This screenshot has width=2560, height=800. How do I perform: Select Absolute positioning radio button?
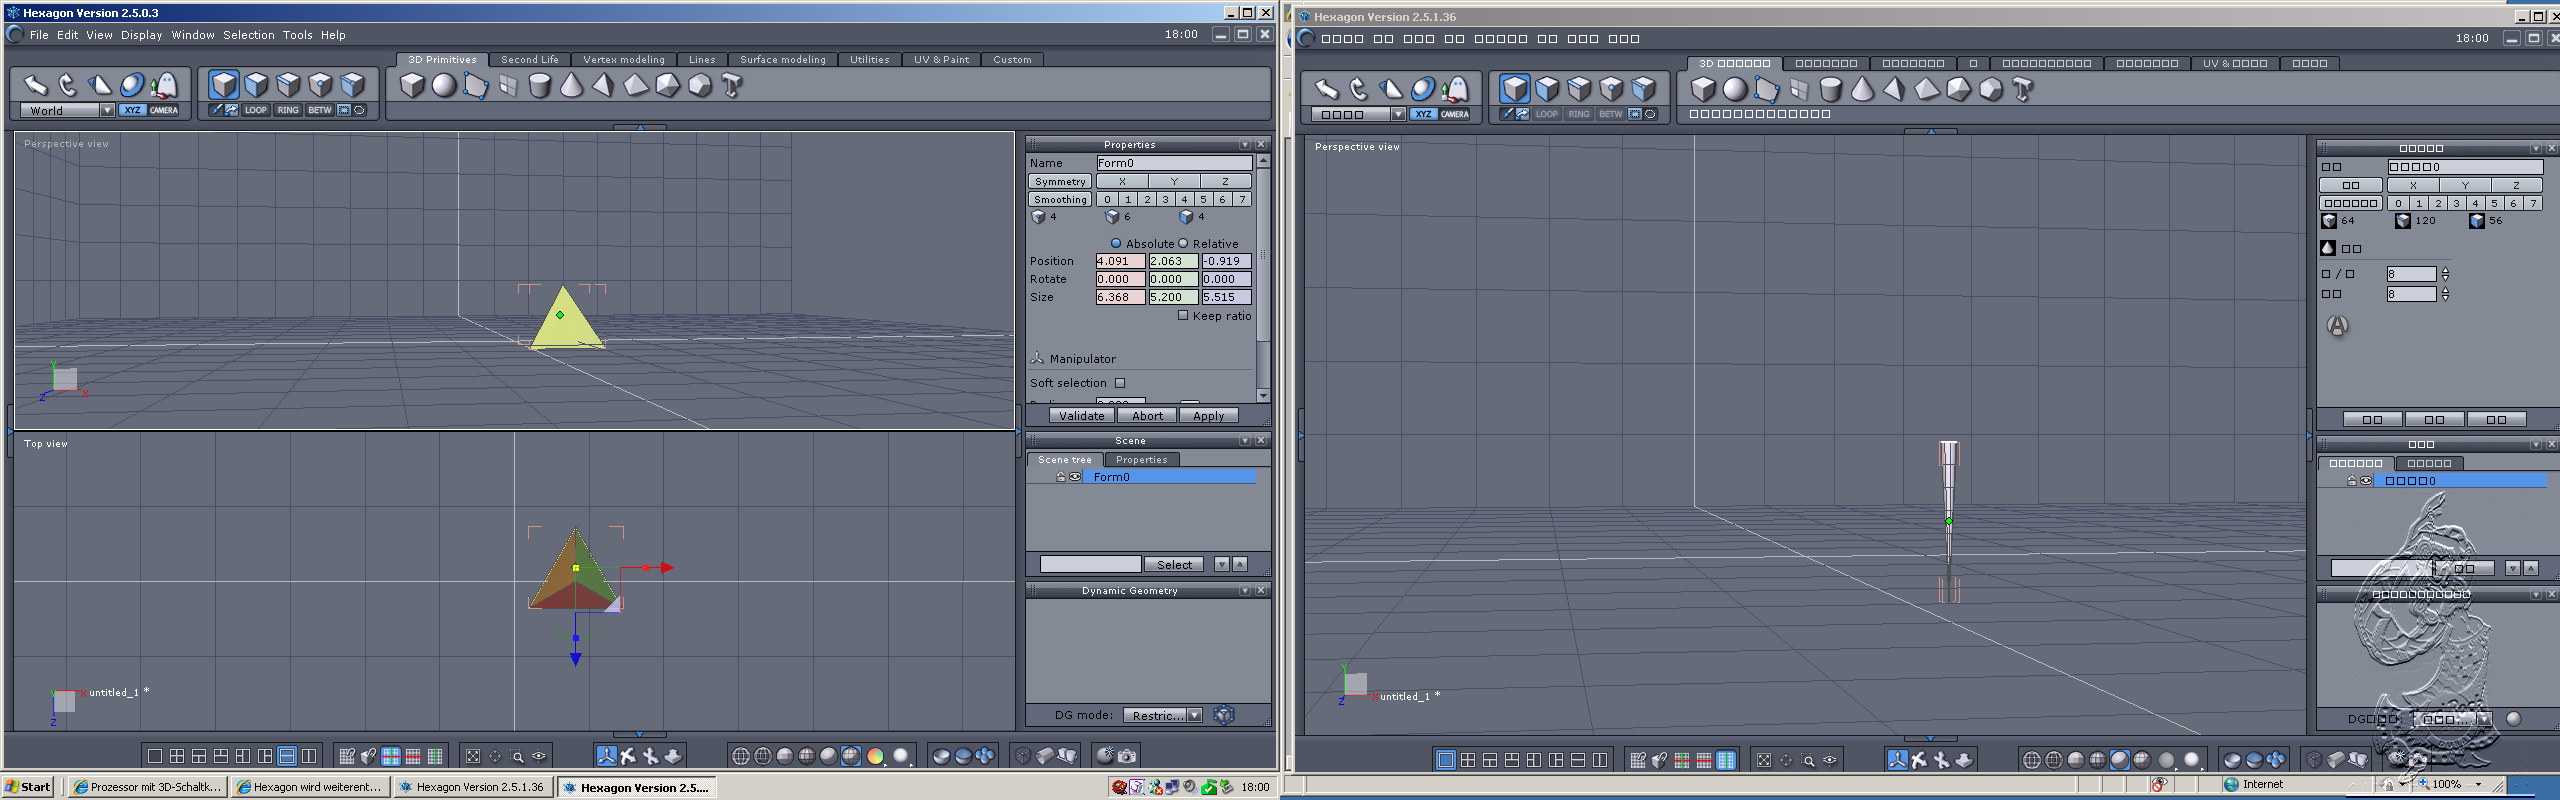(1116, 243)
